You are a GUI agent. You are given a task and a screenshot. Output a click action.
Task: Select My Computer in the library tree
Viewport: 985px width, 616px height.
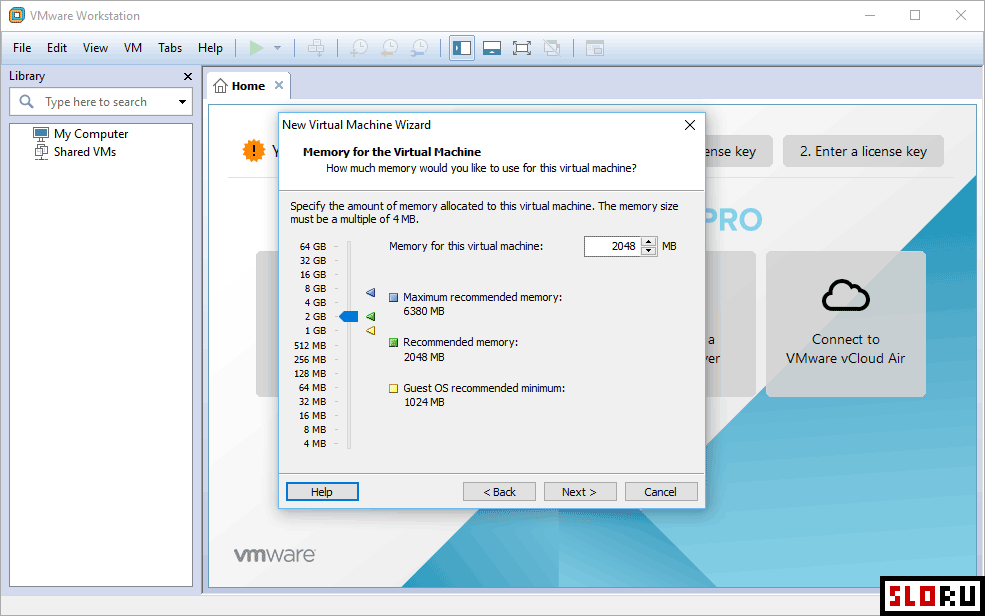tap(90, 134)
